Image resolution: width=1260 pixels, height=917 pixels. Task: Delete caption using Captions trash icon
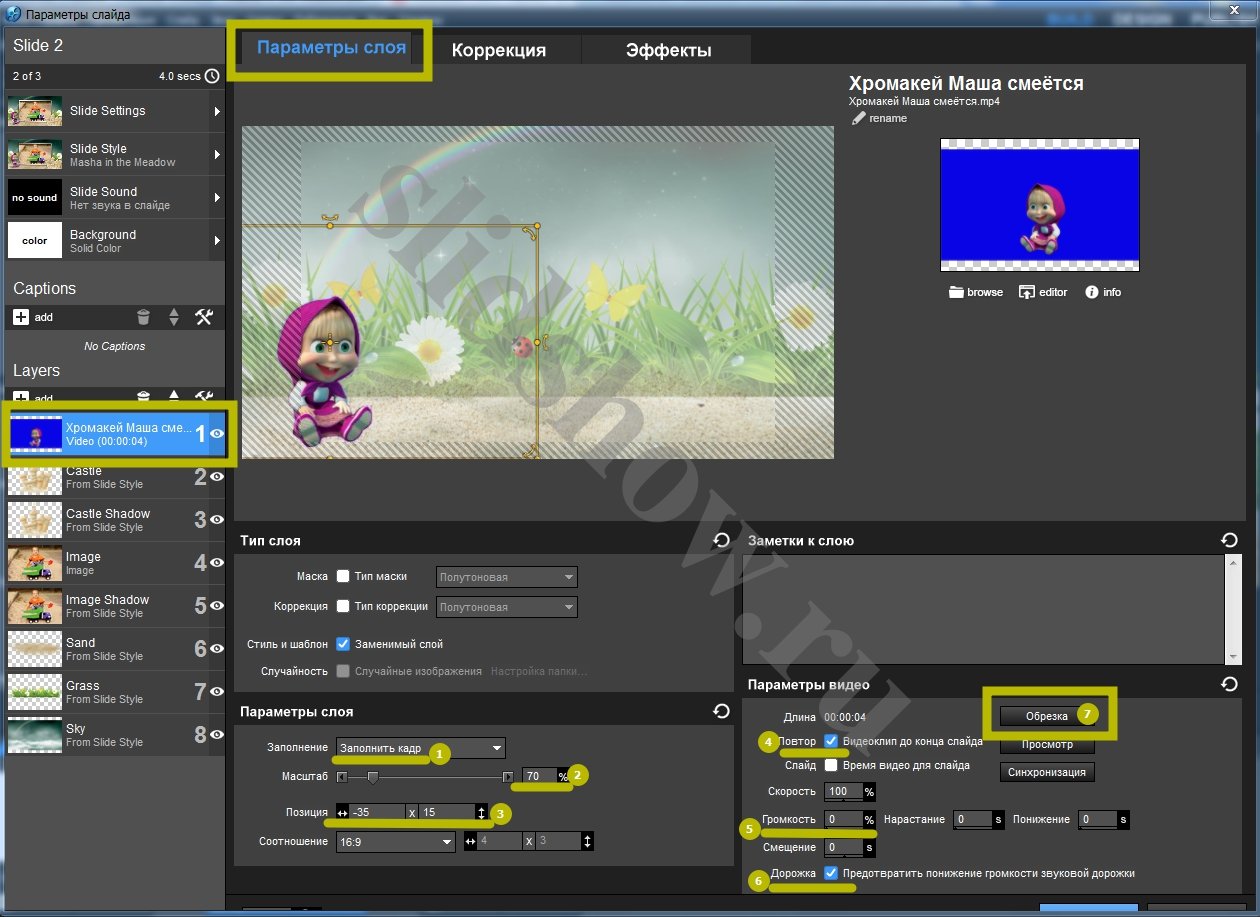144,317
